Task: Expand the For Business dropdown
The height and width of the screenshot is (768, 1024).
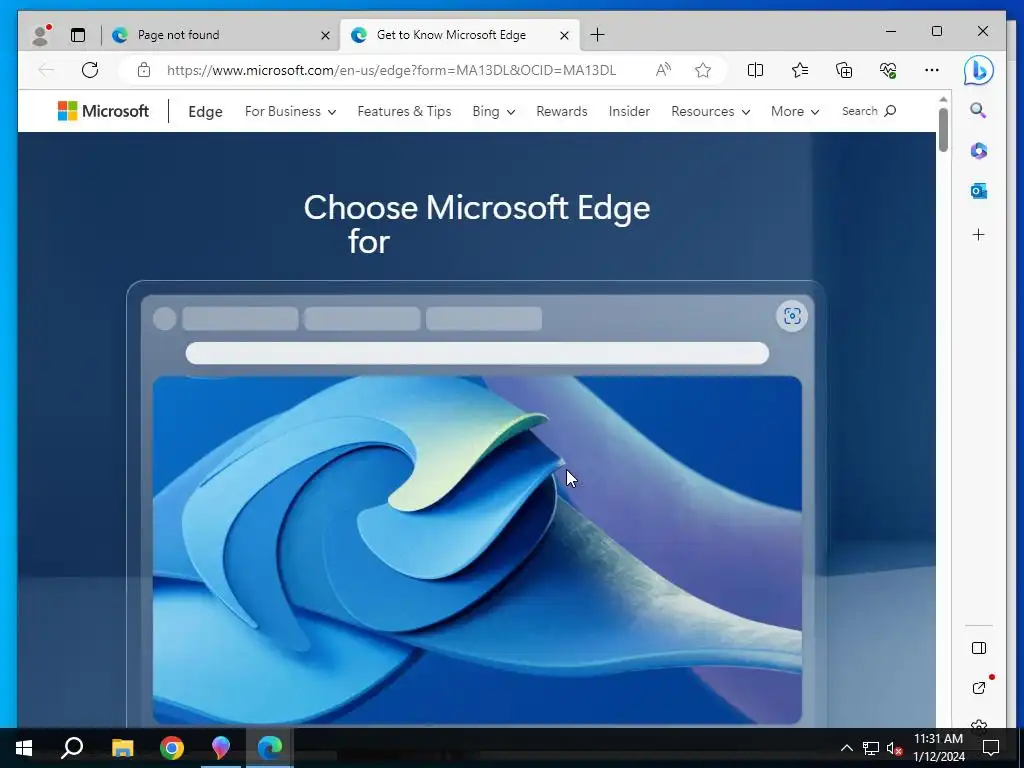Action: pyautogui.click(x=291, y=112)
